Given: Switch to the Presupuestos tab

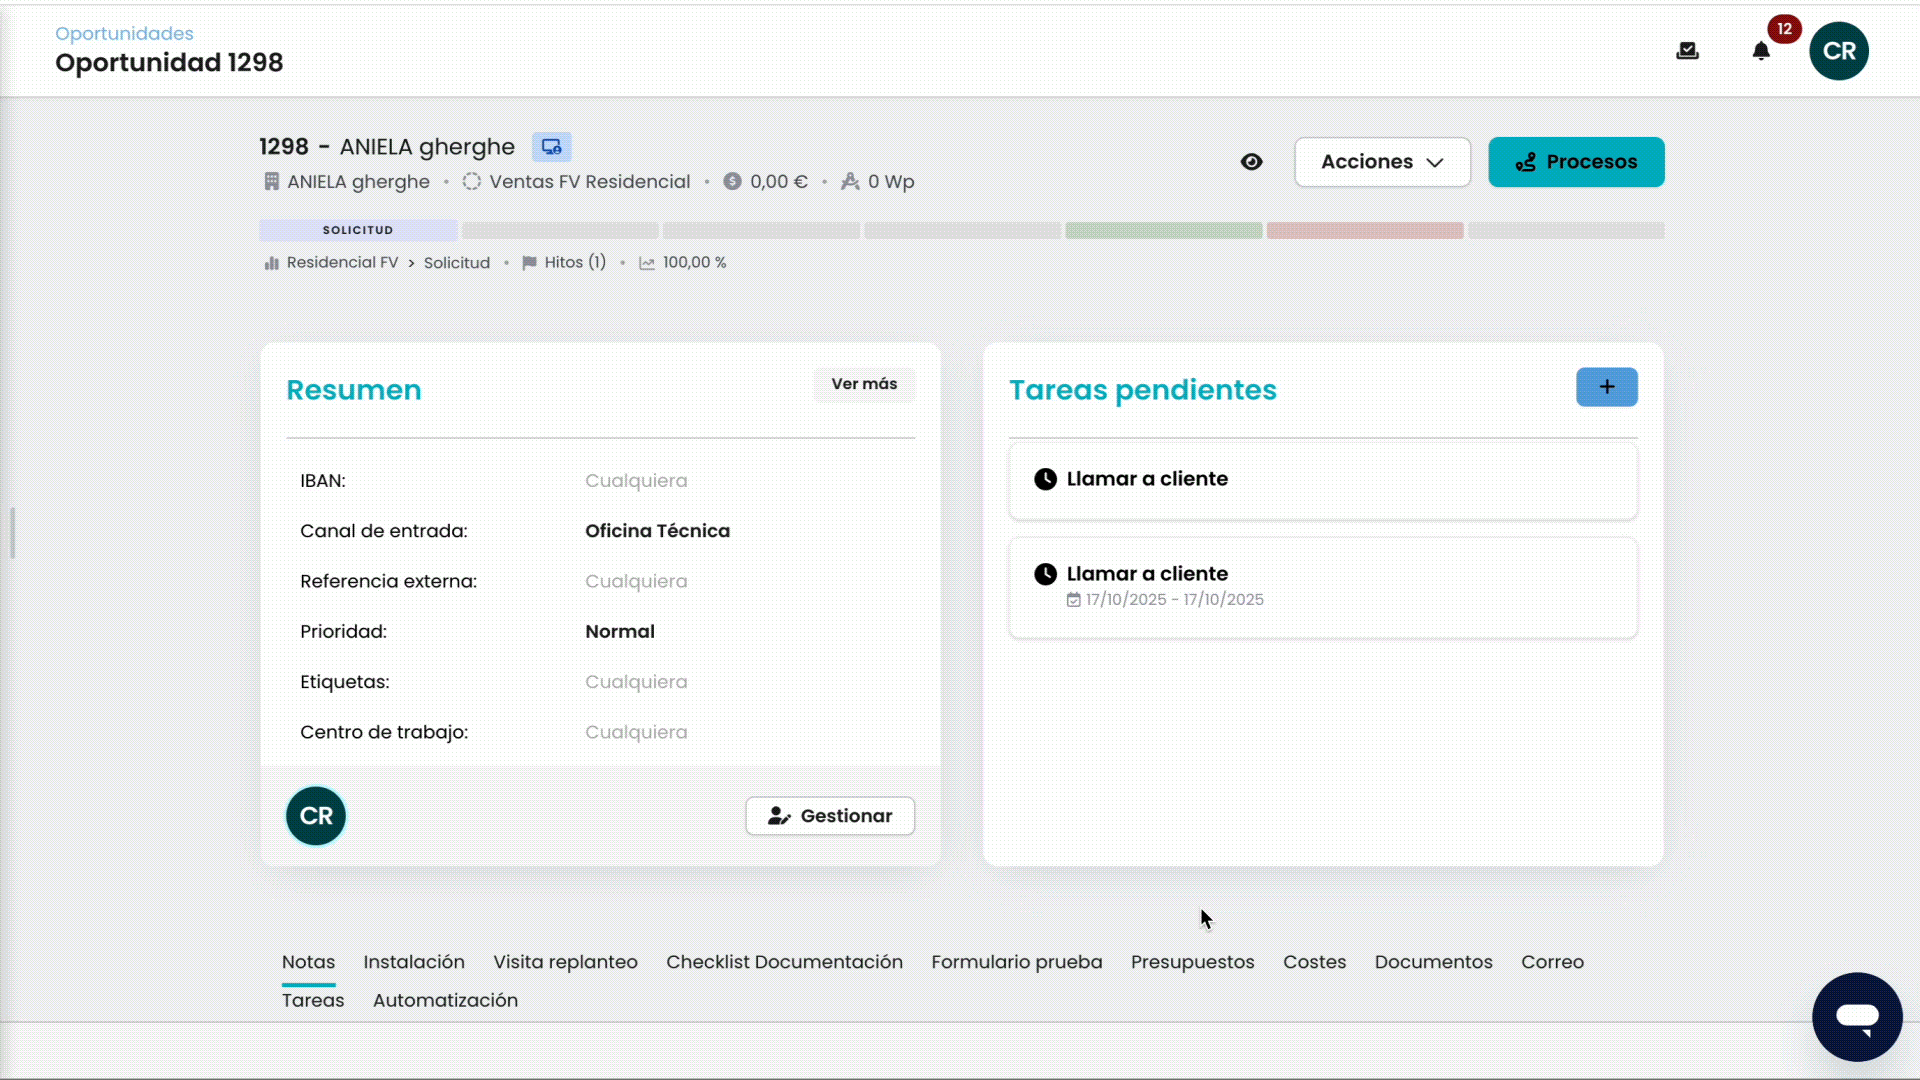Looking at the screenshot, I should pyautogui.click(x=1192, y=962).
